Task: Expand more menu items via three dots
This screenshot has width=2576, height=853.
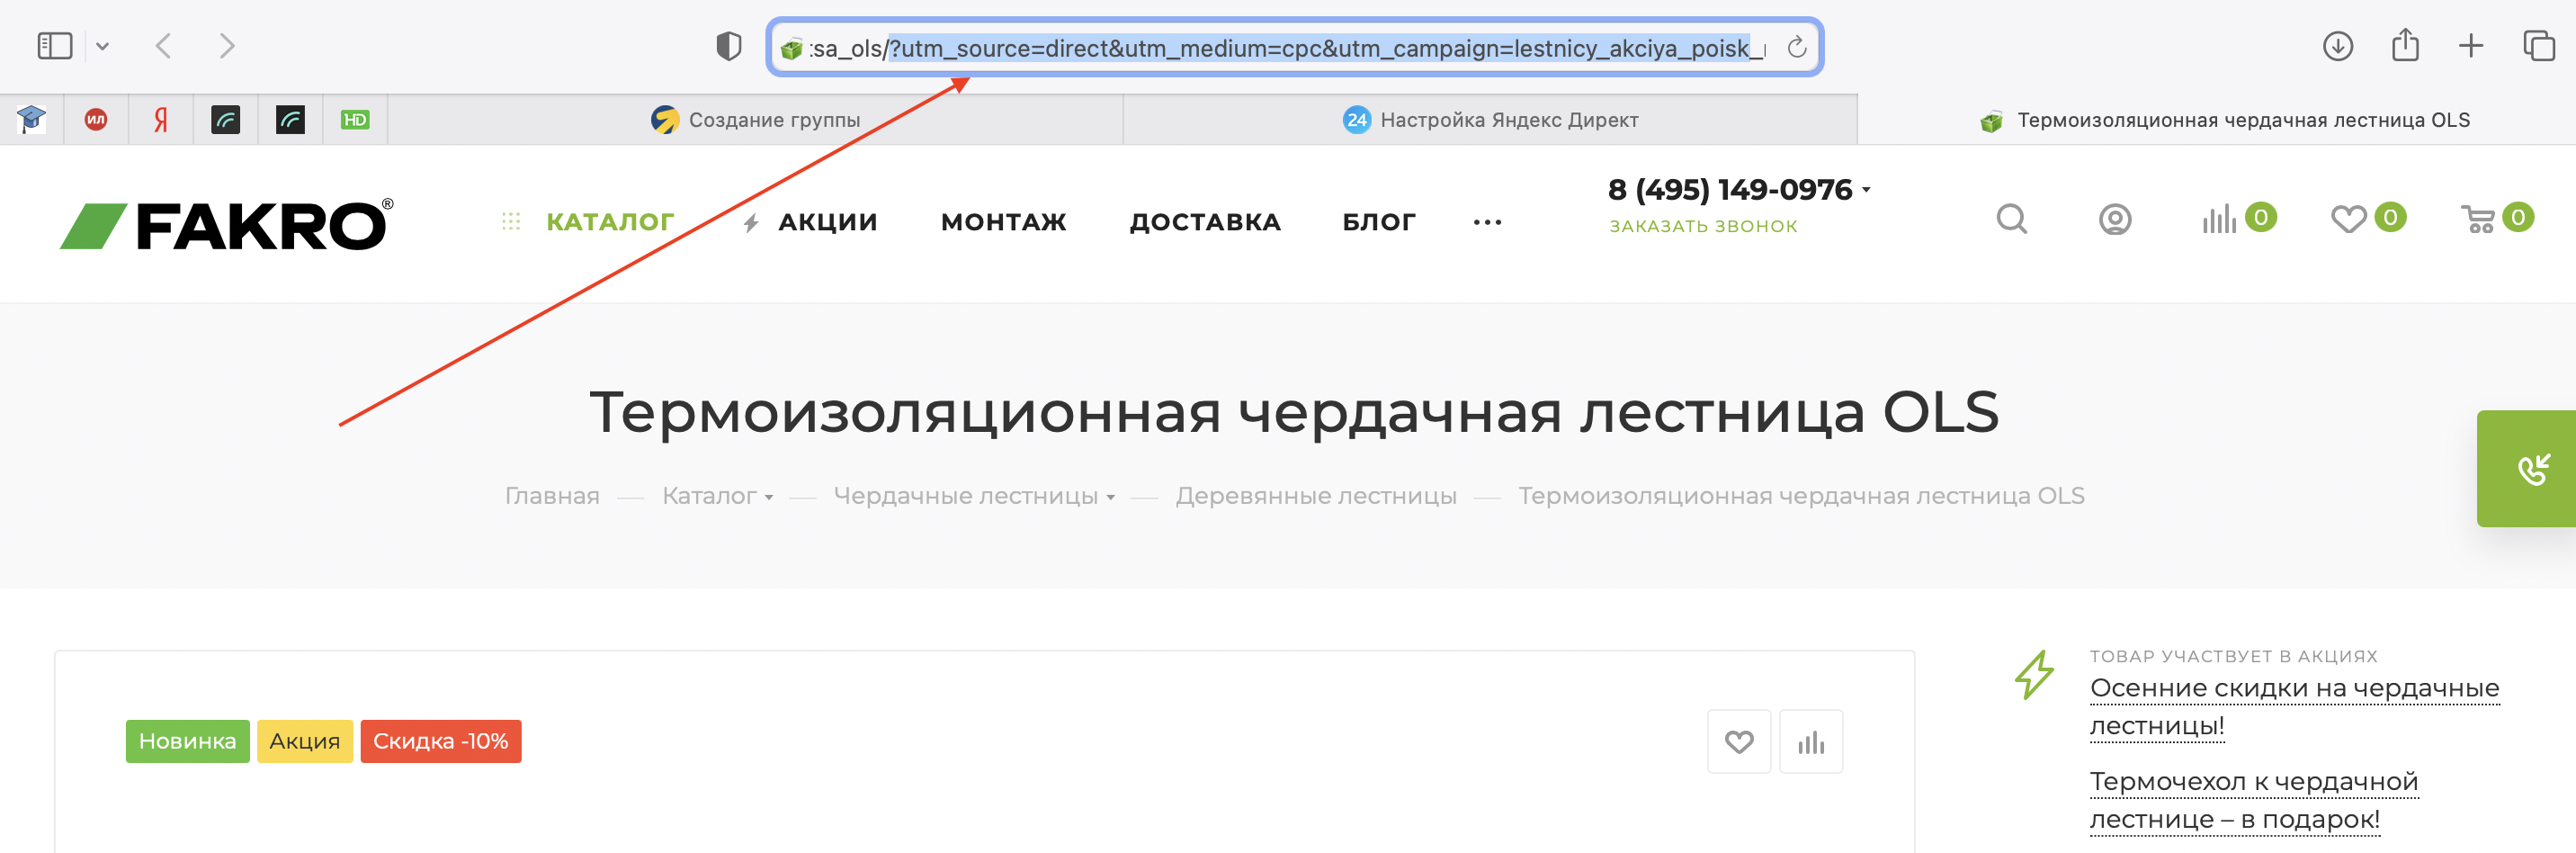Action: click(1487, 223)
